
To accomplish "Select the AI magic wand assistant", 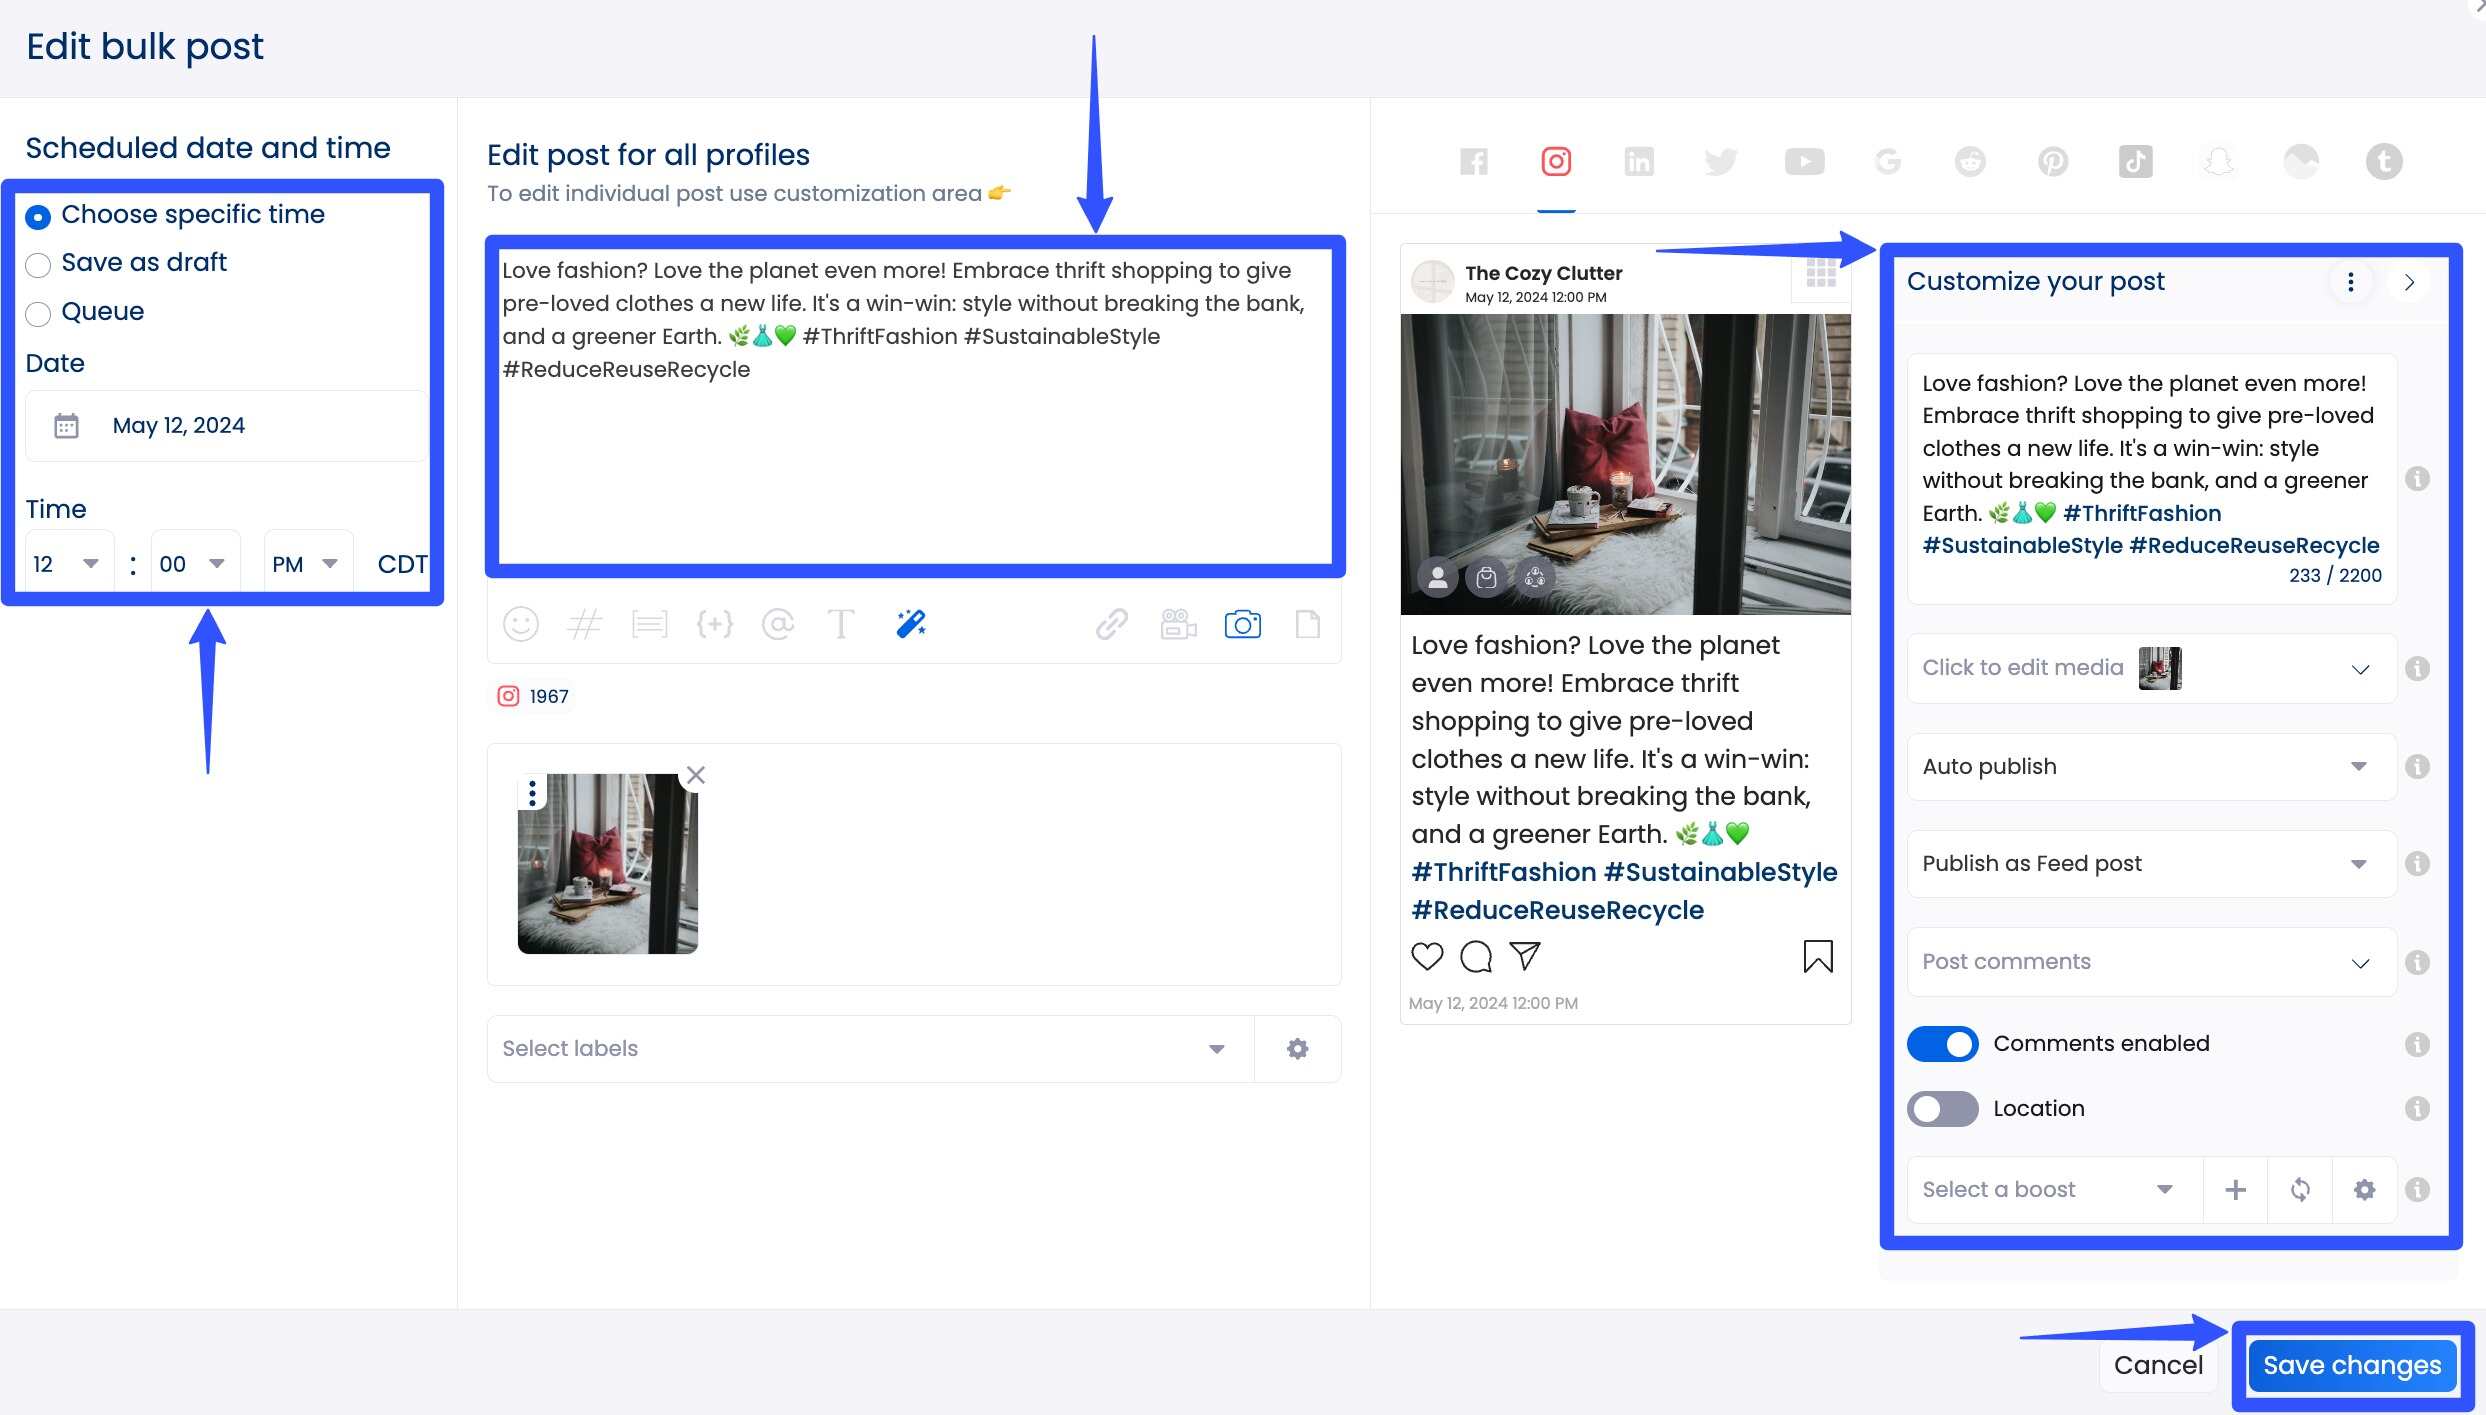I will pos(911,623).
